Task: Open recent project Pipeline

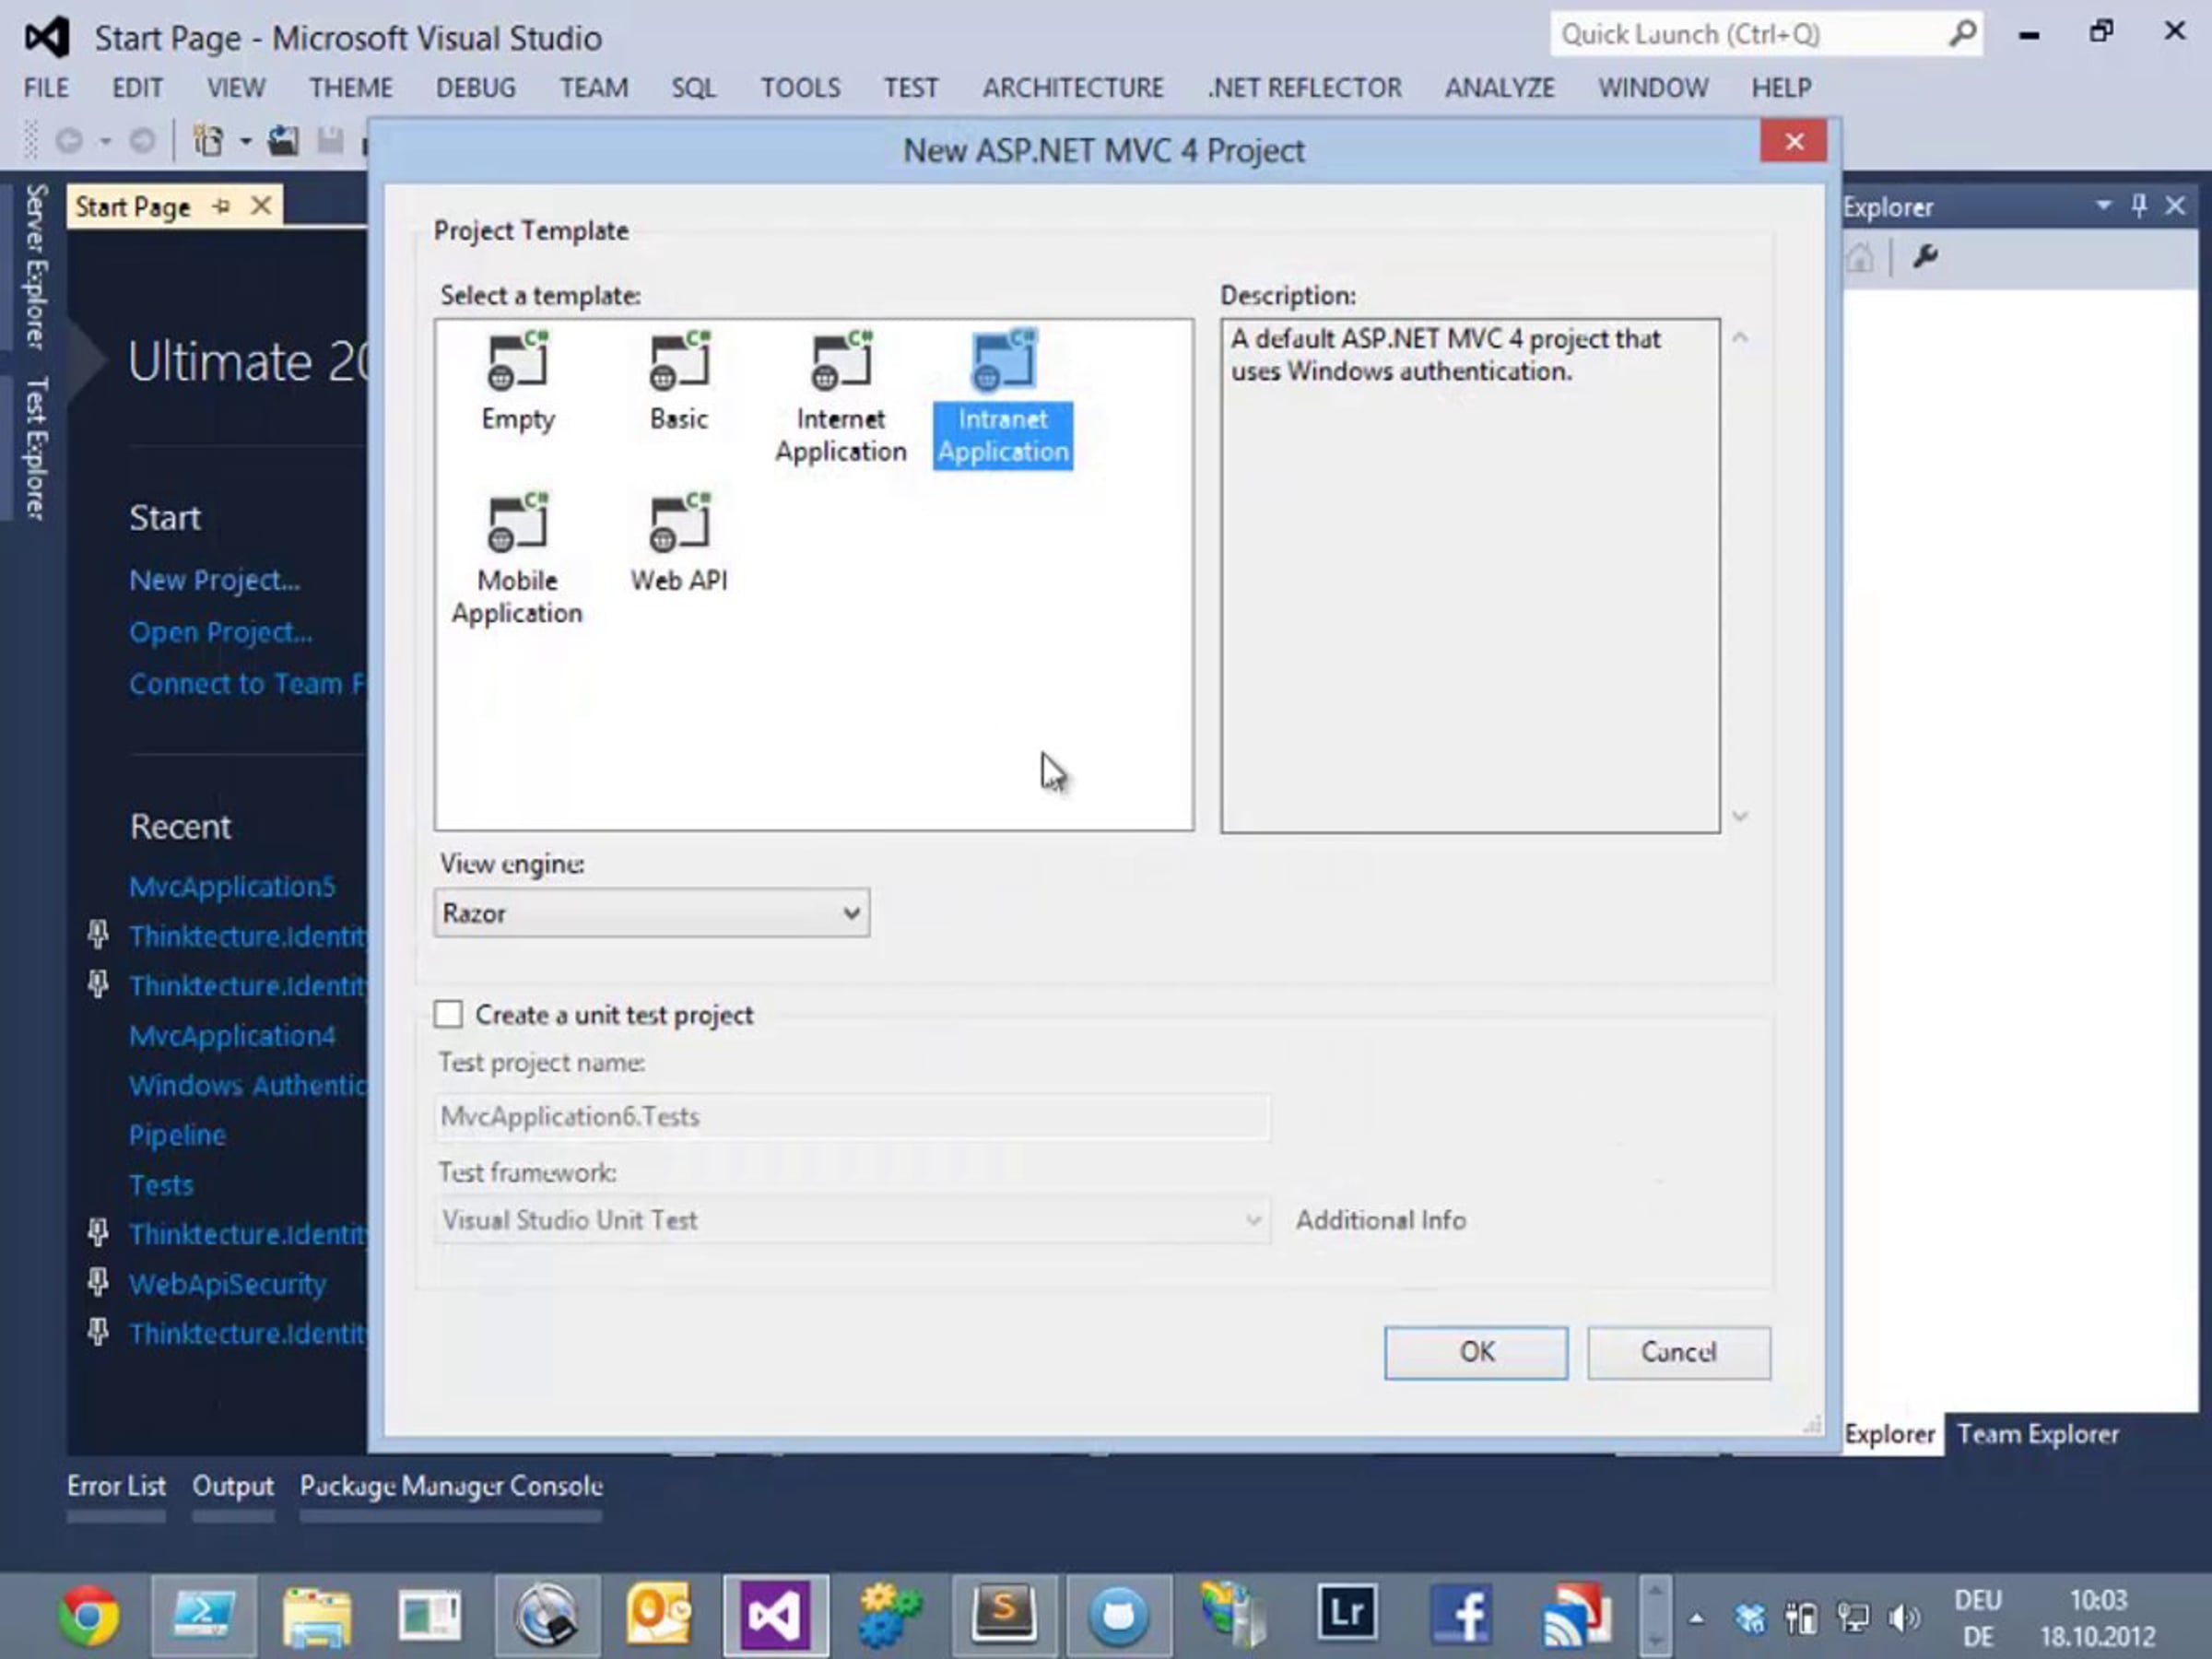Action: 177,1135
